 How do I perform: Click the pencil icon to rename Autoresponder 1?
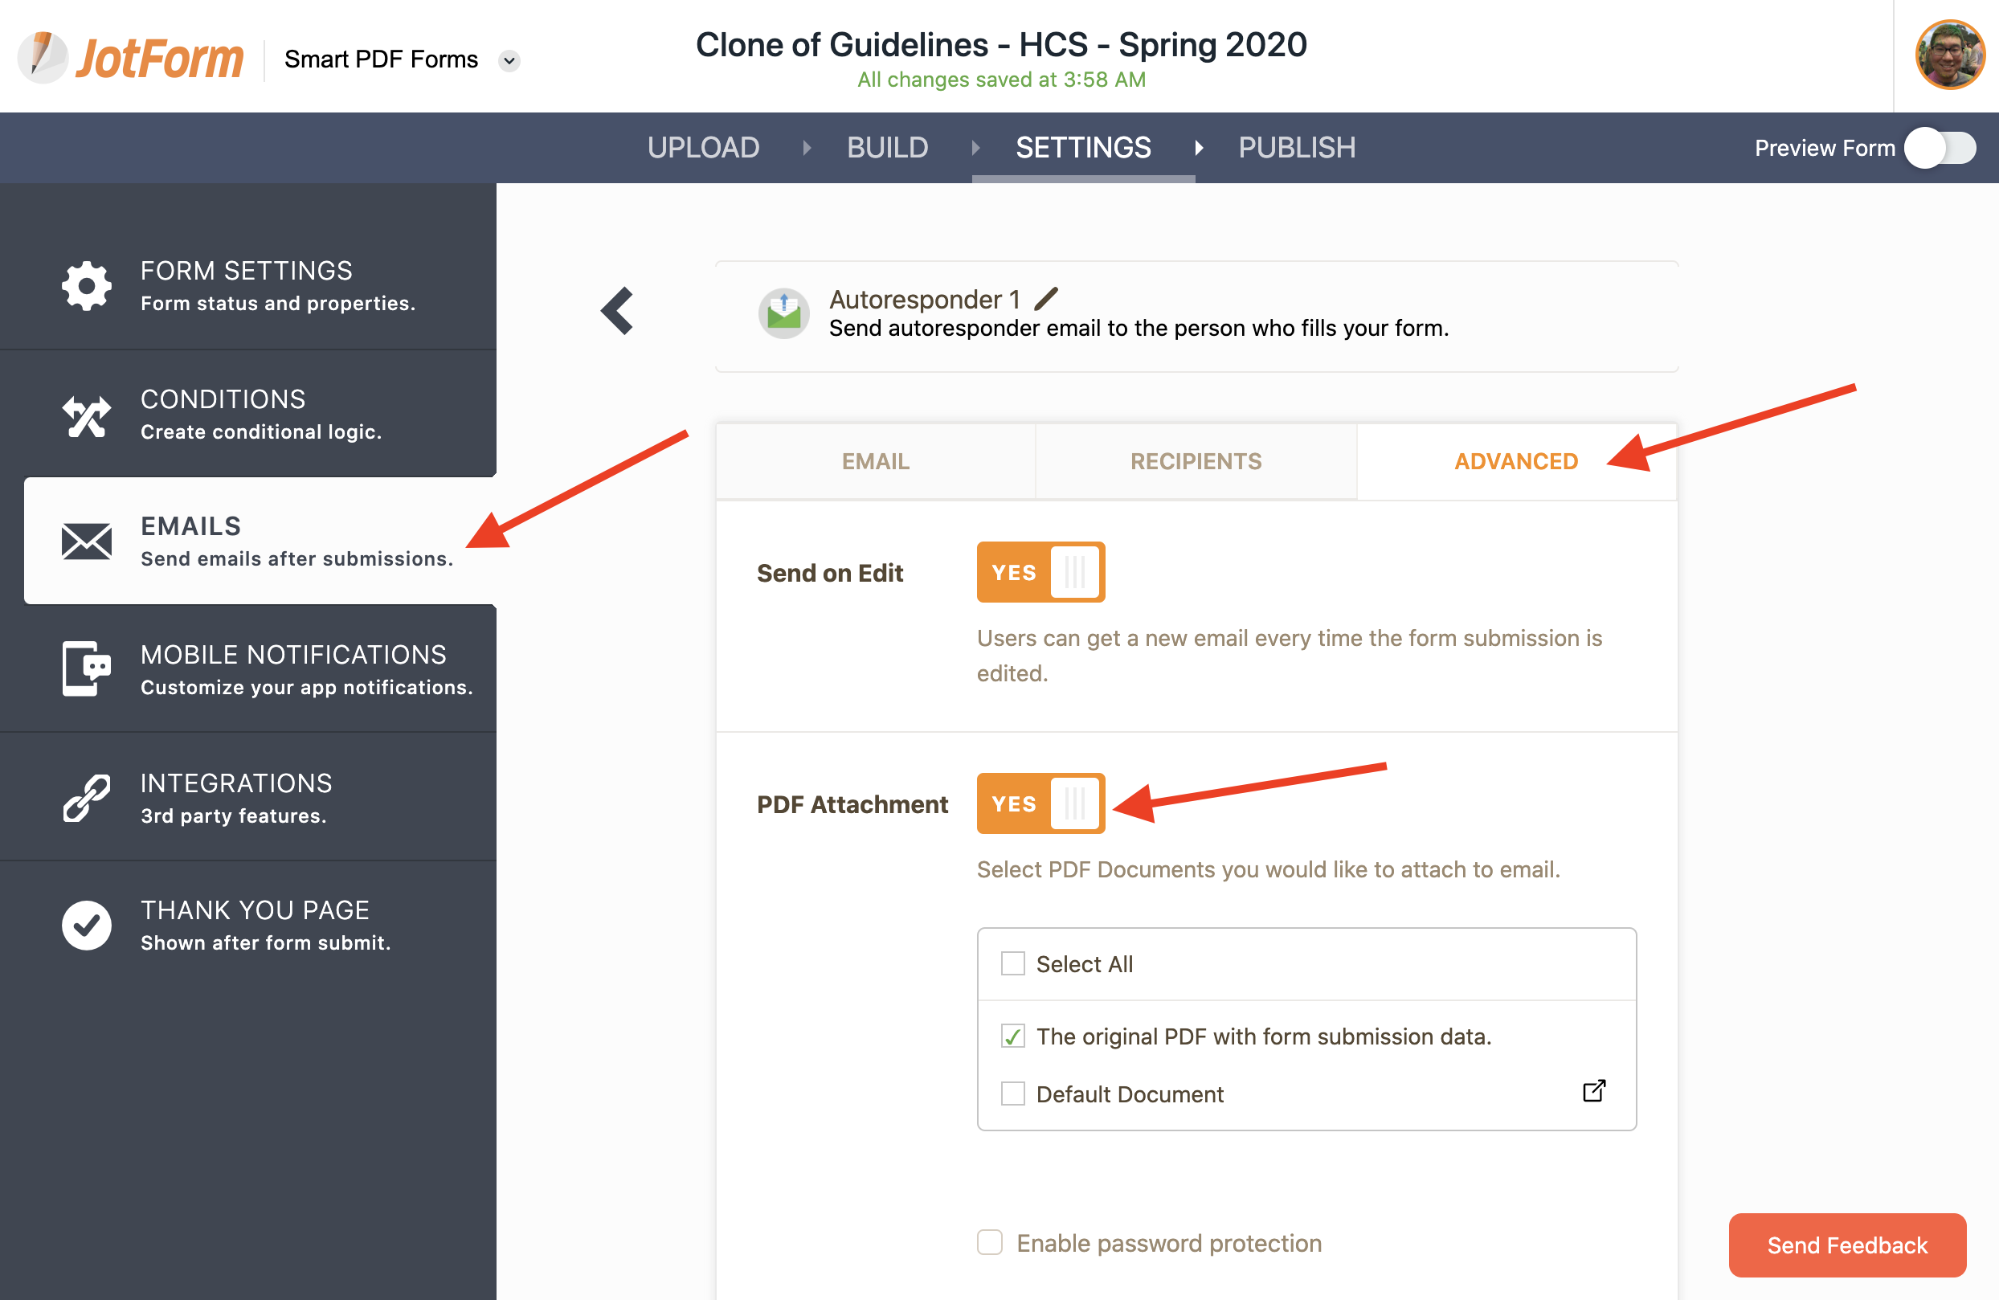1046,298
